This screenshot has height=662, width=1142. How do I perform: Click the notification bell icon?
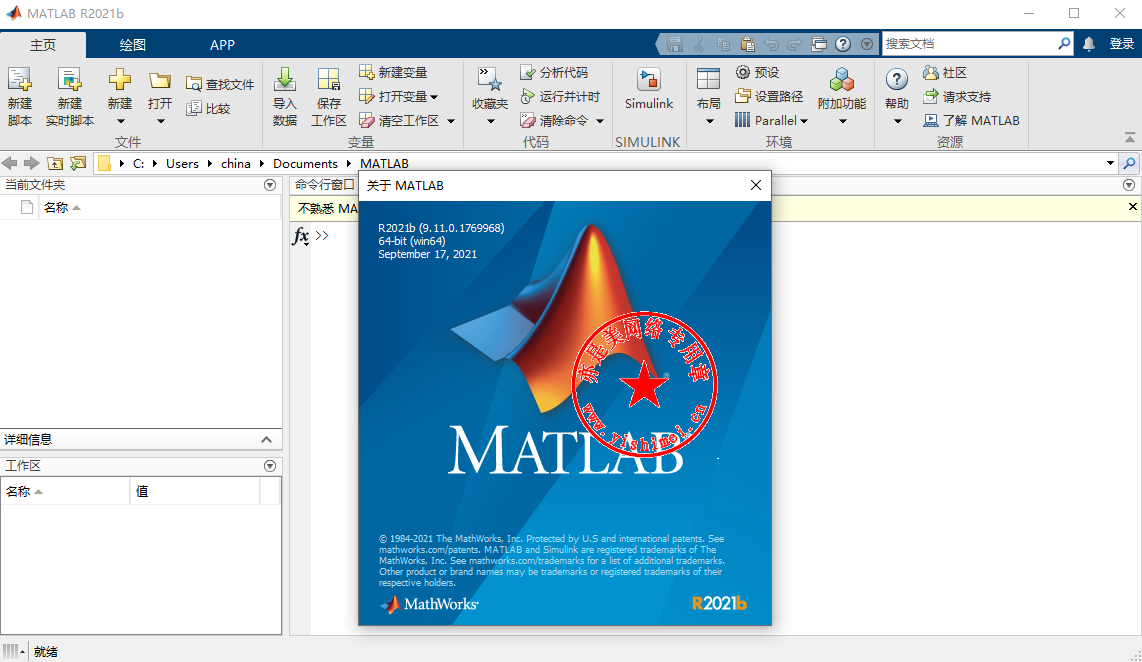click(1089, 44)
